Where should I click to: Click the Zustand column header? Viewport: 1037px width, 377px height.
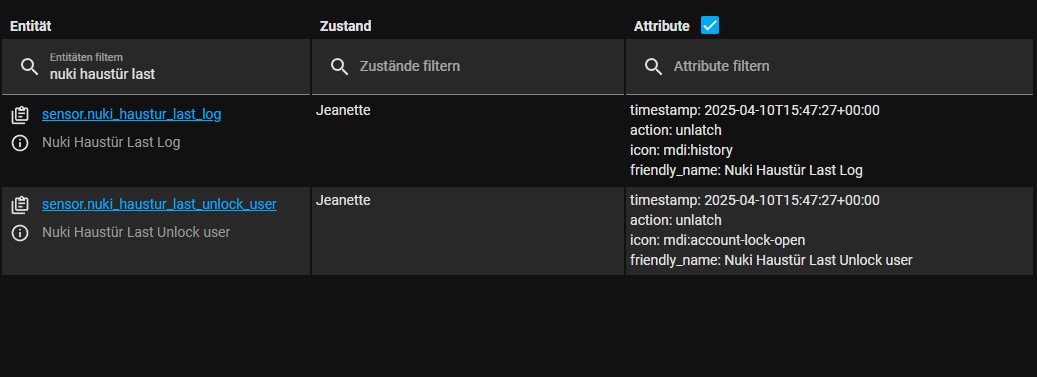coord(345,26)
